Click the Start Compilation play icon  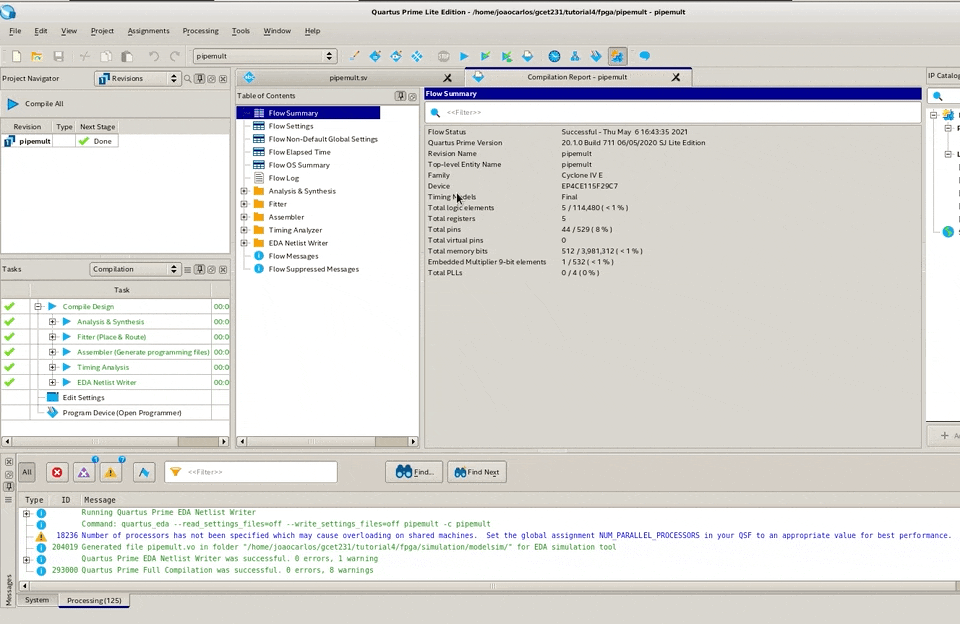click(x=464, y=56)
